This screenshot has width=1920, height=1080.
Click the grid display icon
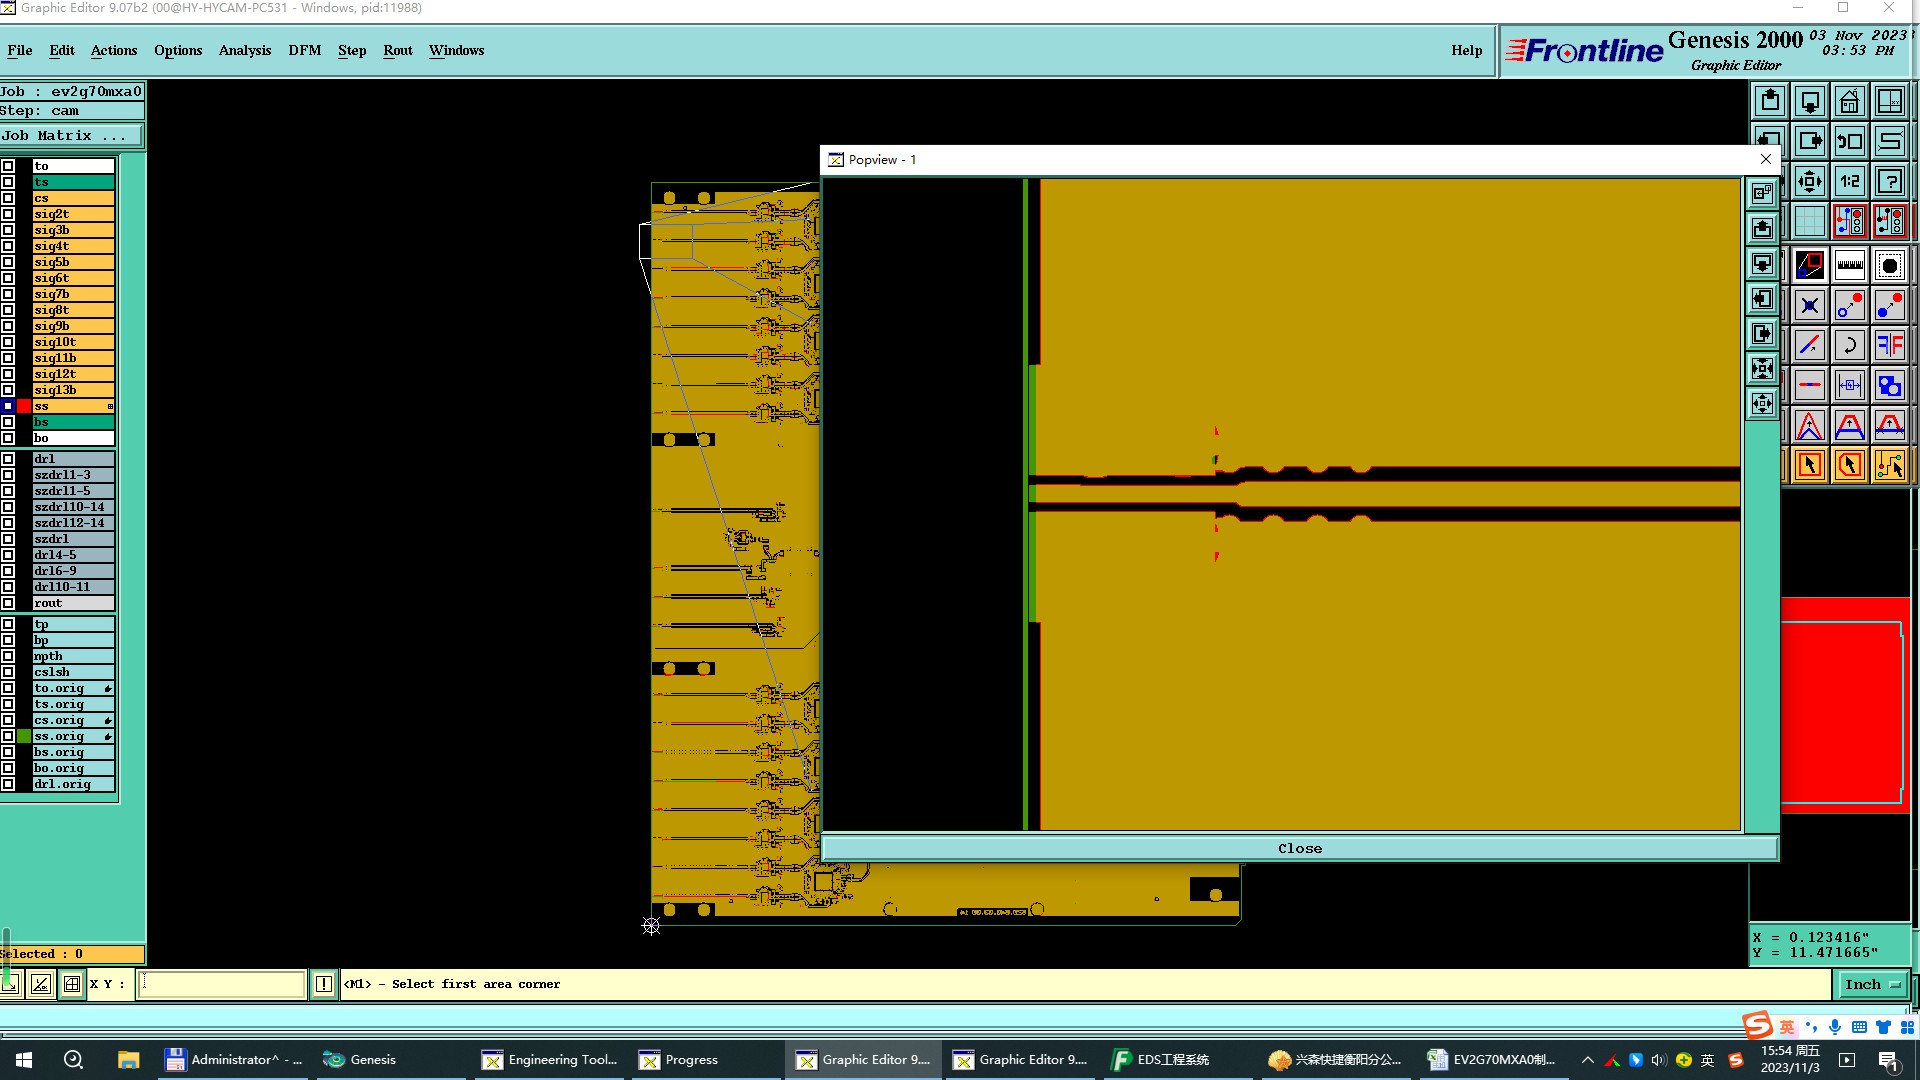(x=1809, y=221)
